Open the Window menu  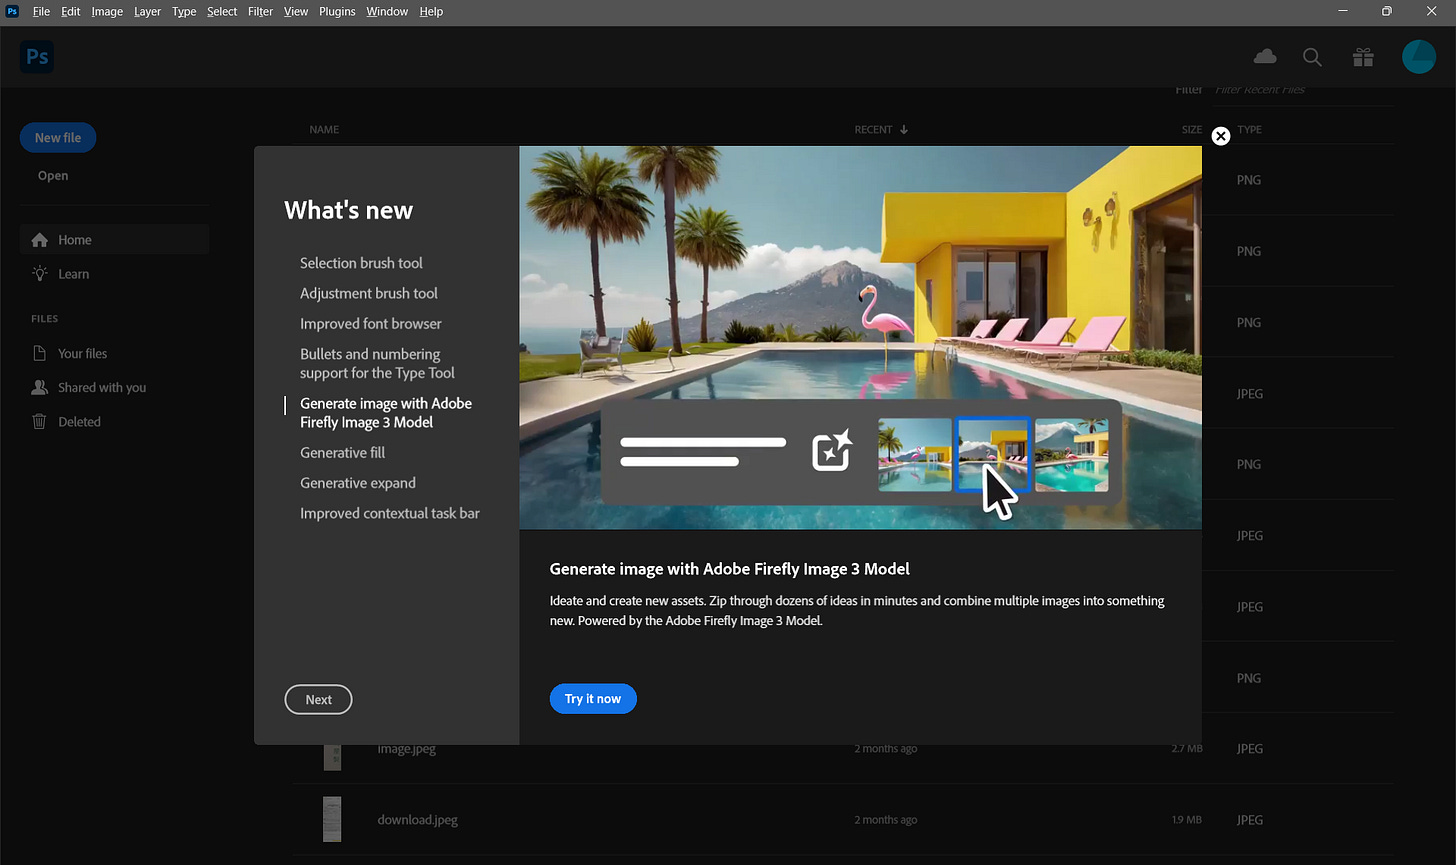(387, 12)
